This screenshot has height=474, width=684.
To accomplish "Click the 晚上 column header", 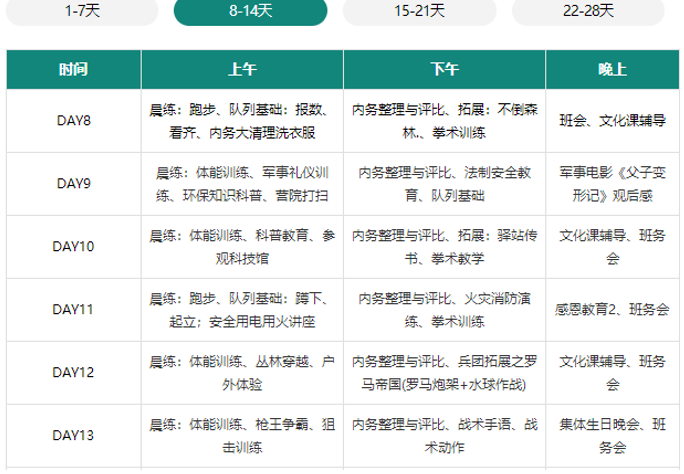I will (612, 69).
